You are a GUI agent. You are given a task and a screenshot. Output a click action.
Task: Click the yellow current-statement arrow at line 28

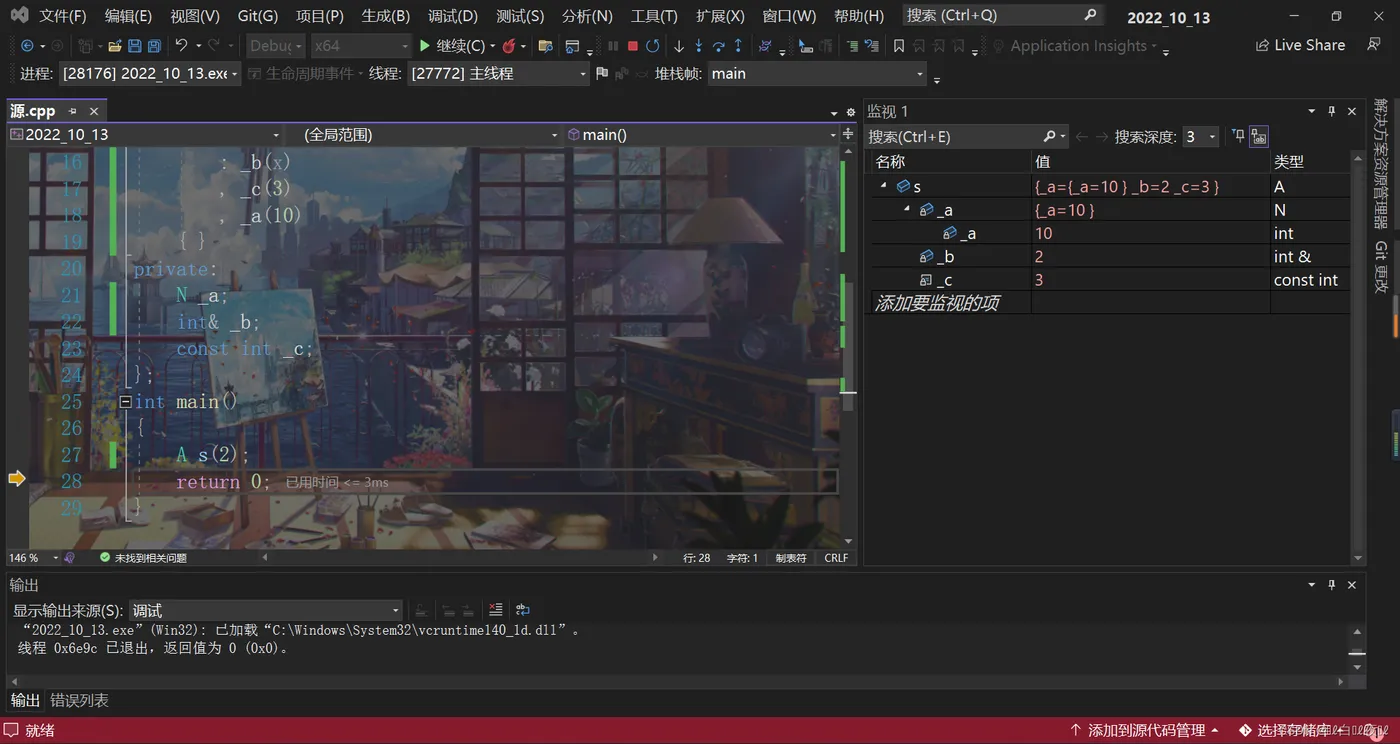click(x=16, y=479)
